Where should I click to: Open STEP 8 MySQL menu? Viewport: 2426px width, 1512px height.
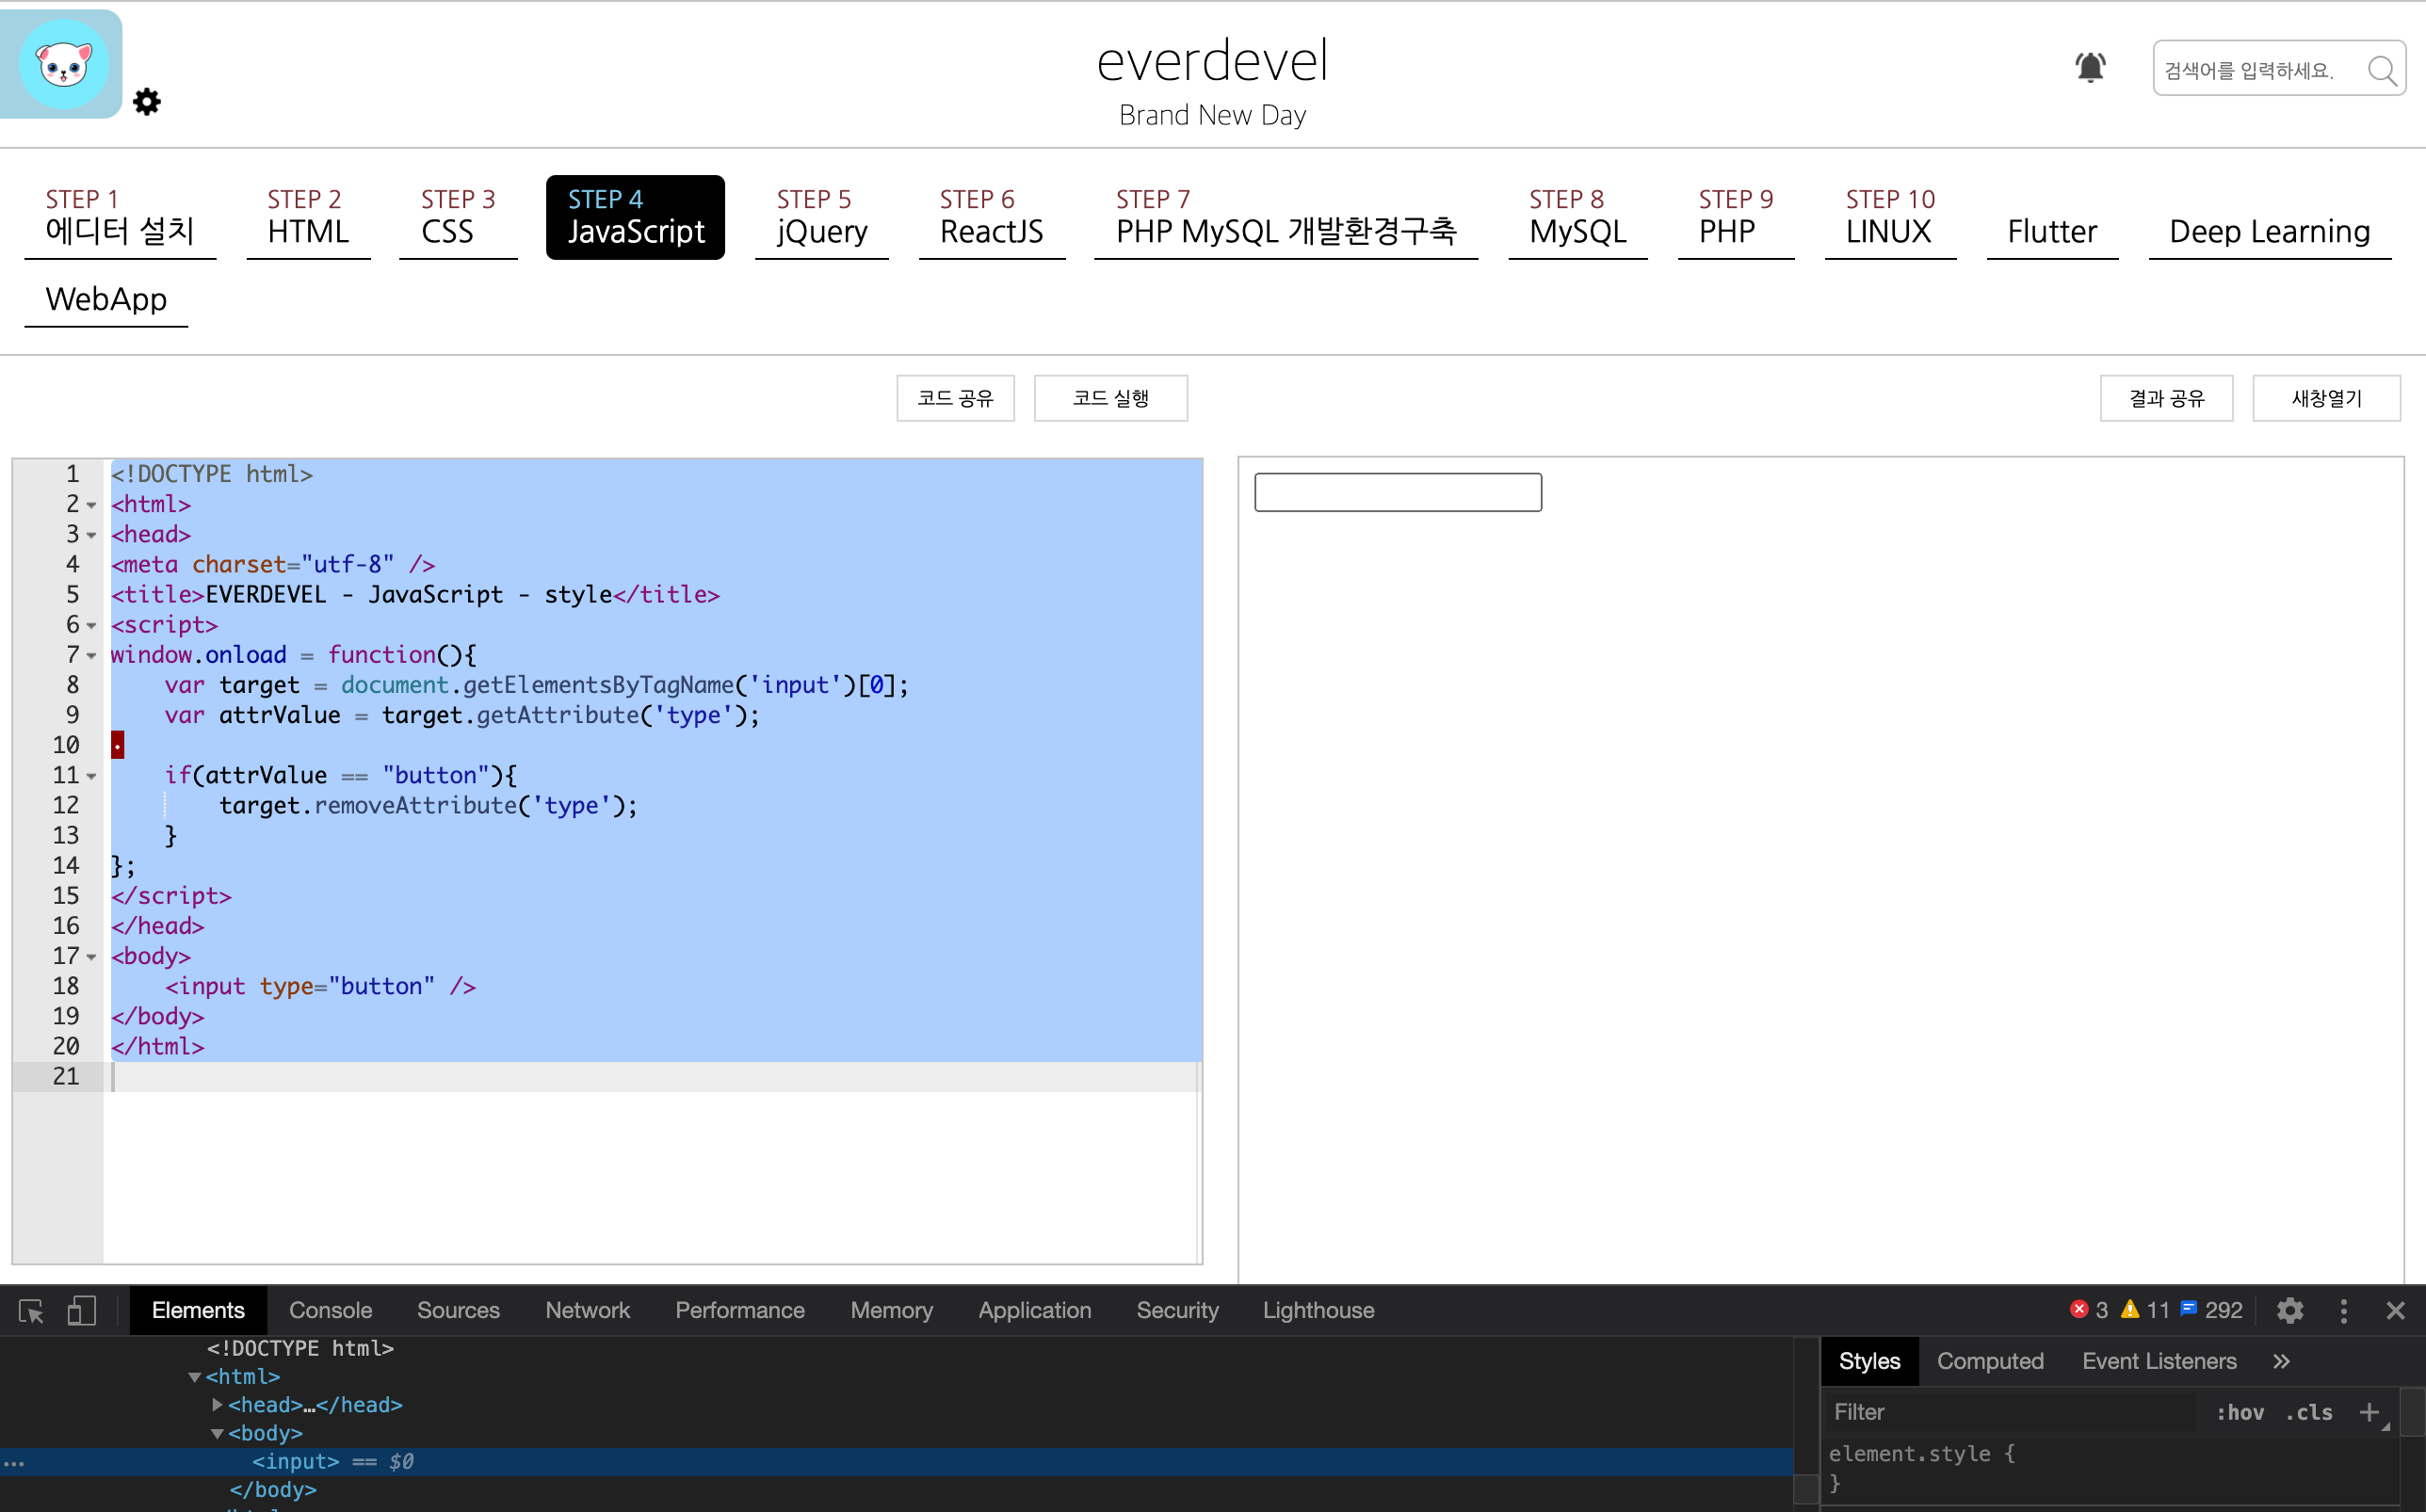[x=1578, y=217]
